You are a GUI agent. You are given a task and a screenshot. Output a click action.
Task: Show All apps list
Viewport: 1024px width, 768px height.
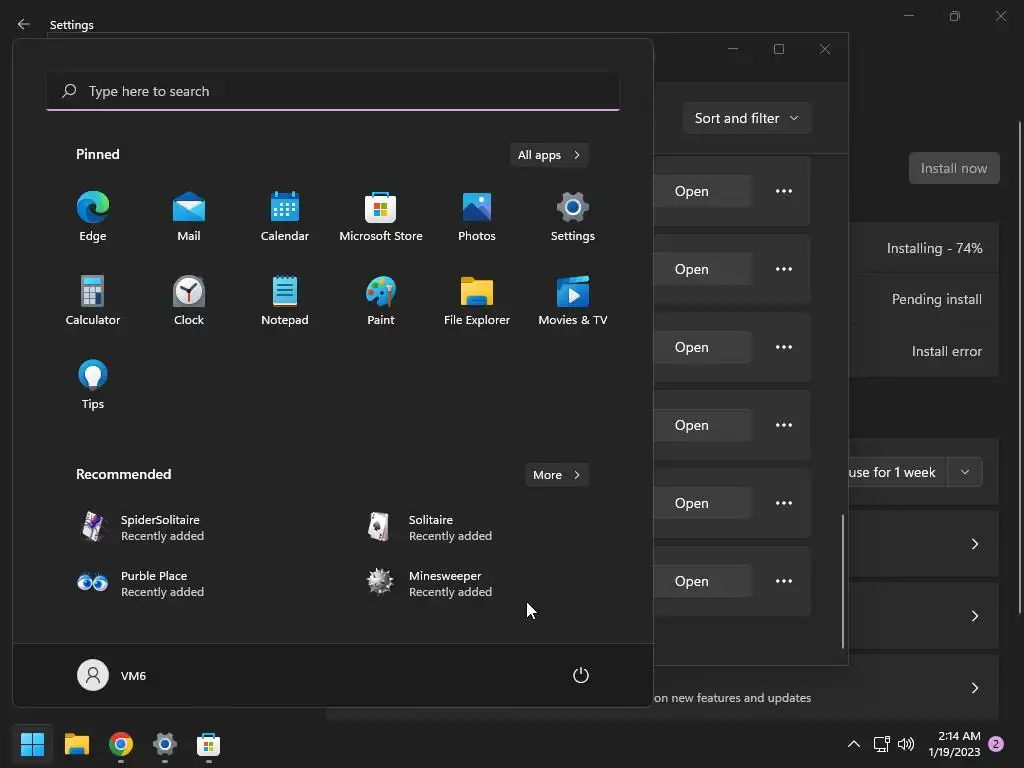point(549,155)
